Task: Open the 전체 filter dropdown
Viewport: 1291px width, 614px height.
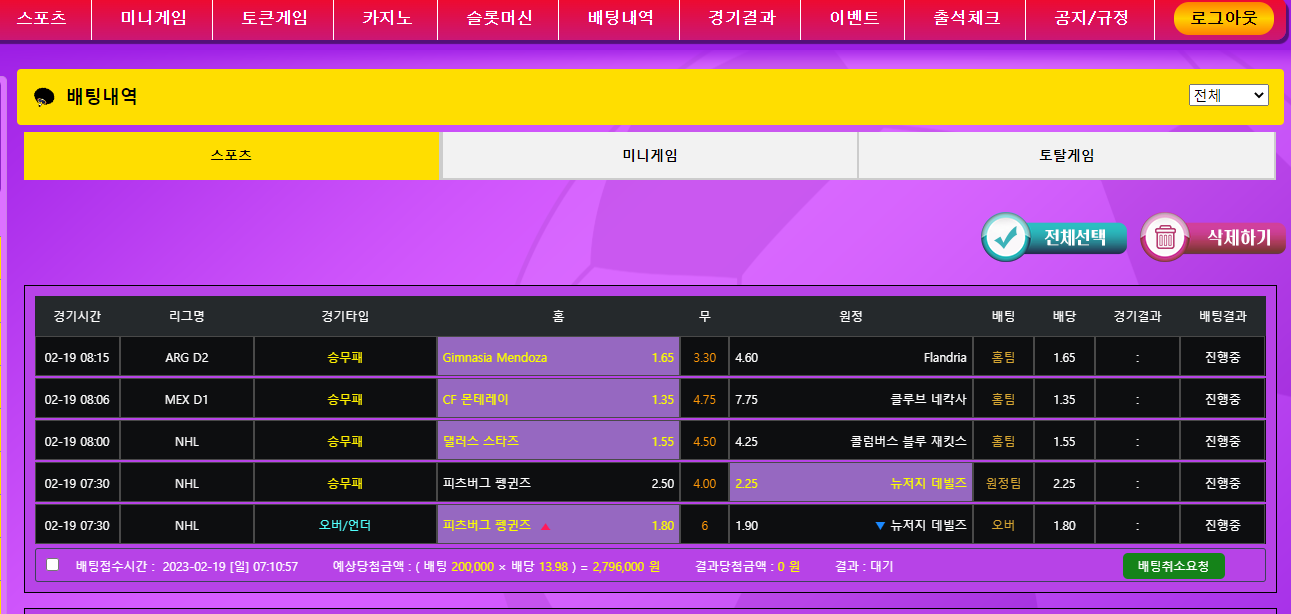Action: [1228, 95]
